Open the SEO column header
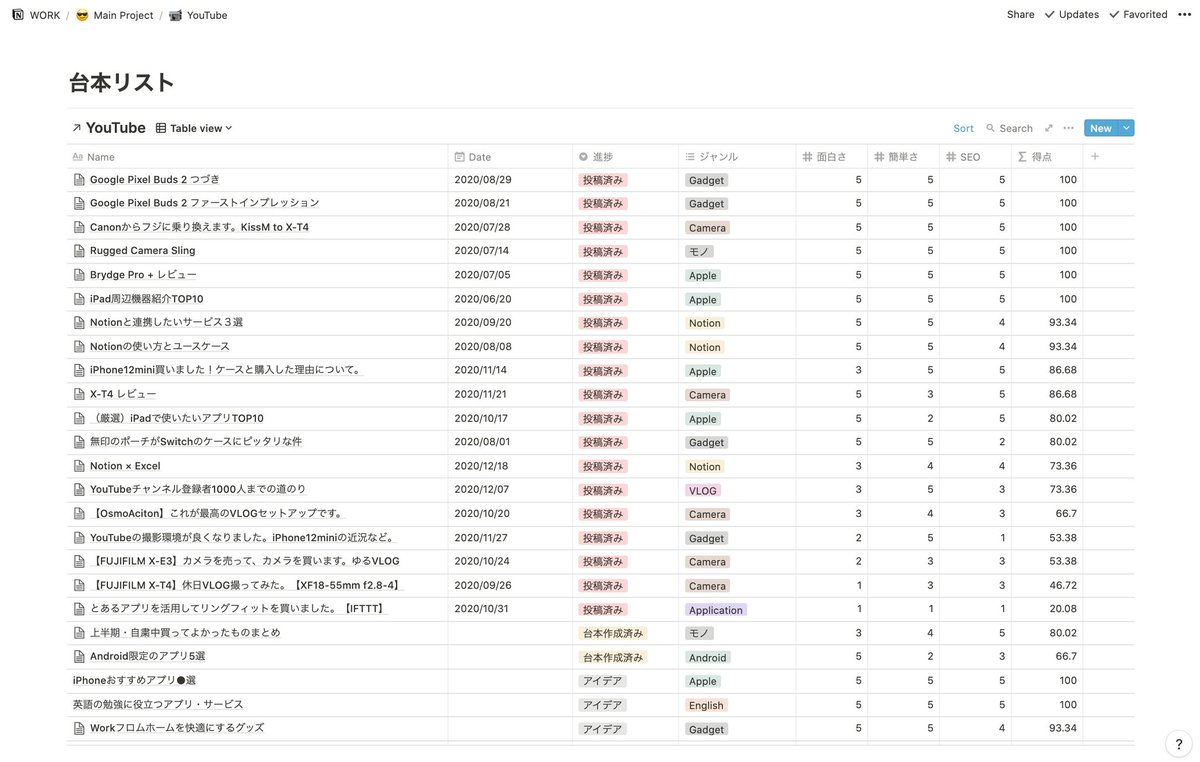 [x=974, y=157]
